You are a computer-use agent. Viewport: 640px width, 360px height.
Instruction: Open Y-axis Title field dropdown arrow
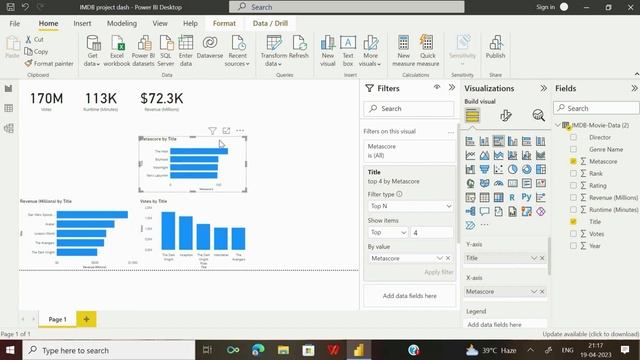[x=533, y=258]
